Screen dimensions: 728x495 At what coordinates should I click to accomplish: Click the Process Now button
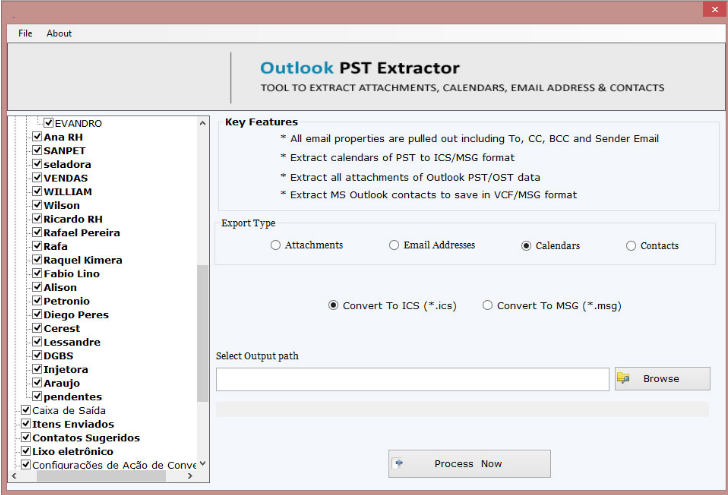pos(469,463)
